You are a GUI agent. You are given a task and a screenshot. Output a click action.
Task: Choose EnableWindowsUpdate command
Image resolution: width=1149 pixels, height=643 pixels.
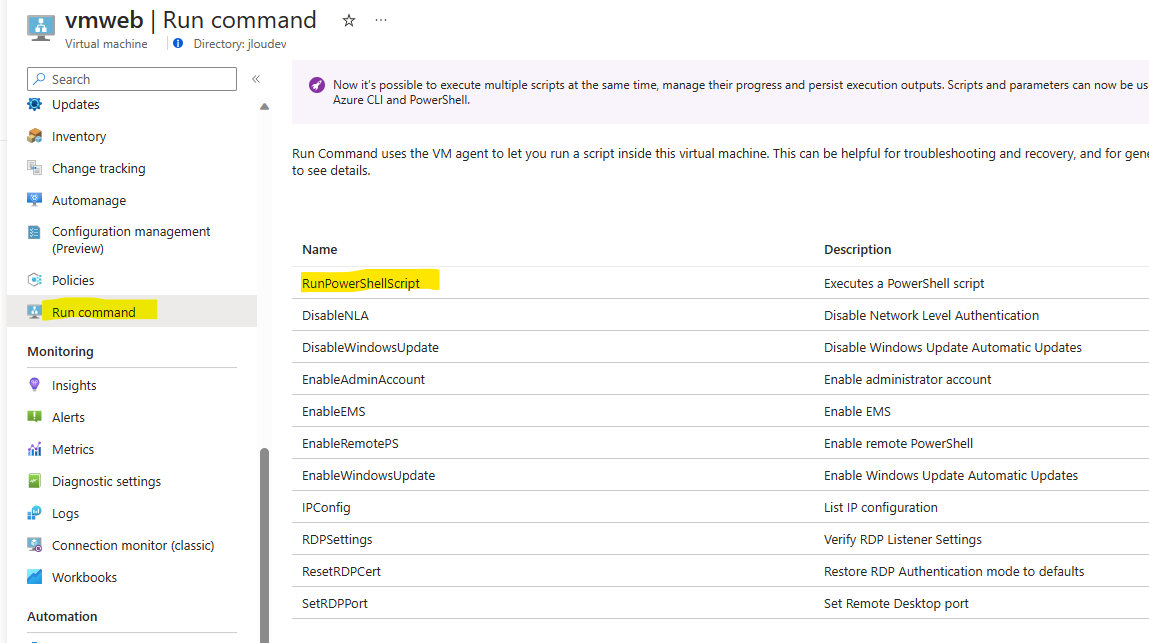click(x=369, y=476)
